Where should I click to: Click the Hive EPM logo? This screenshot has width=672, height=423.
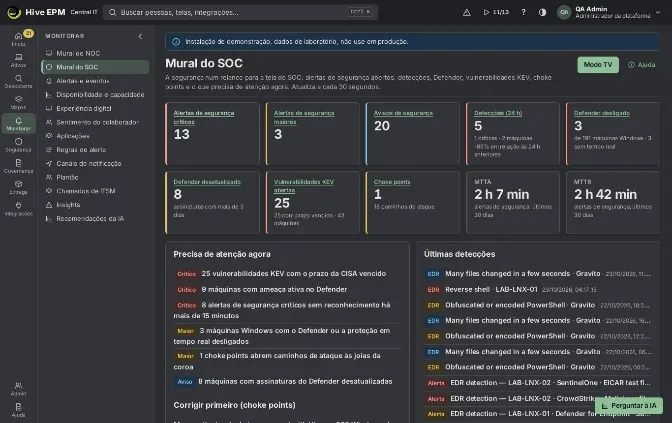tap(14, 12)
